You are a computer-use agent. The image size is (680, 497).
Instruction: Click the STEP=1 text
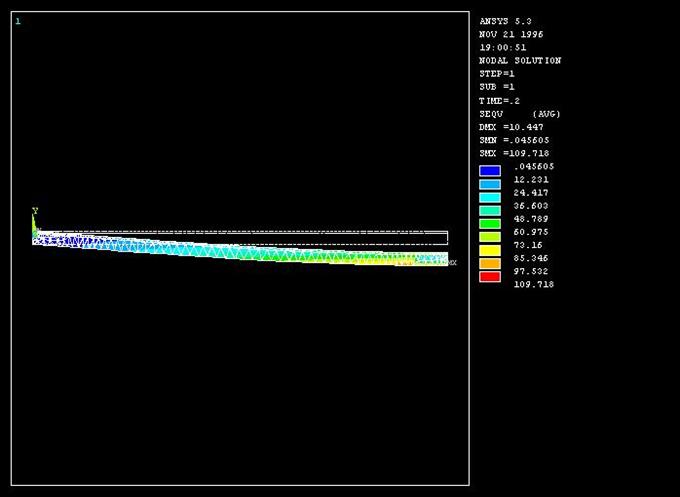click(497, 74)
